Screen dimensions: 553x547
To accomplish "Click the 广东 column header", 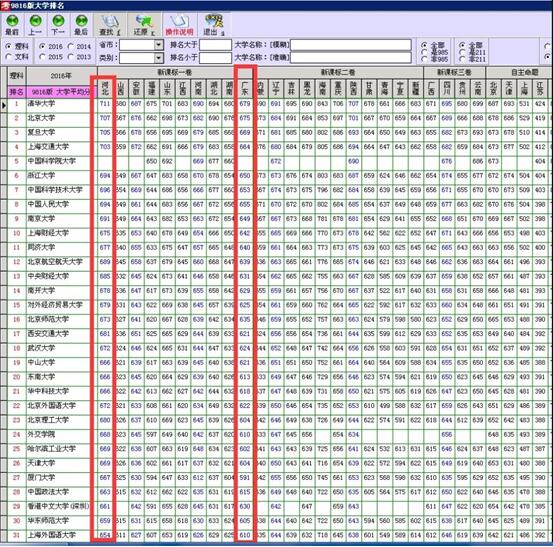I will pos(245,88).
